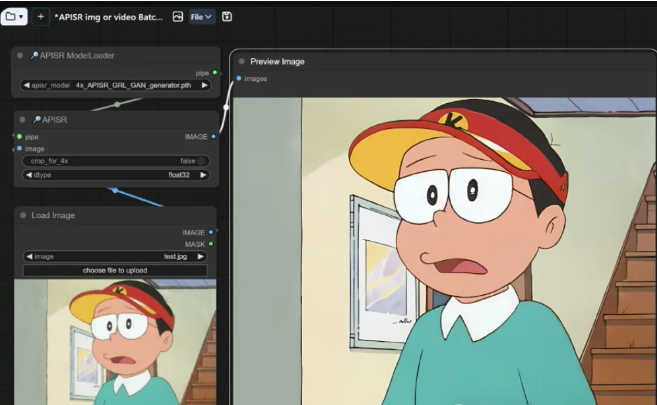657x405 pixels.
Task: Click choose file to upload button
Action: (114, 270)
